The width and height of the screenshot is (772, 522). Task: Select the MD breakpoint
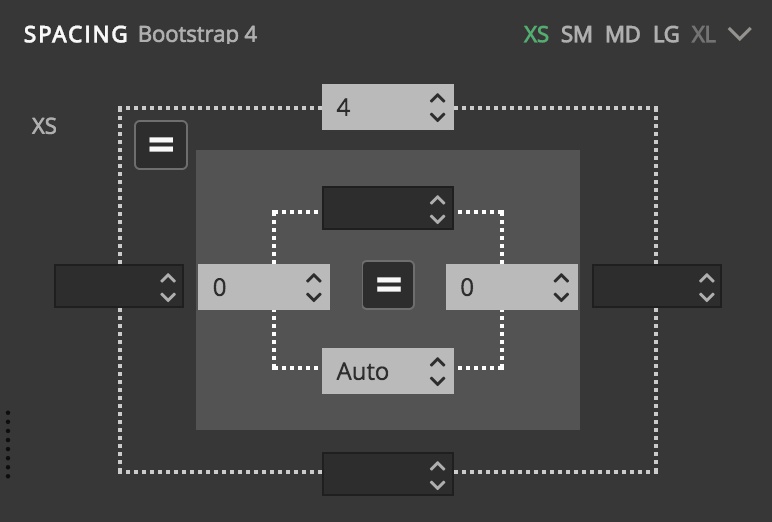(622, 34)
